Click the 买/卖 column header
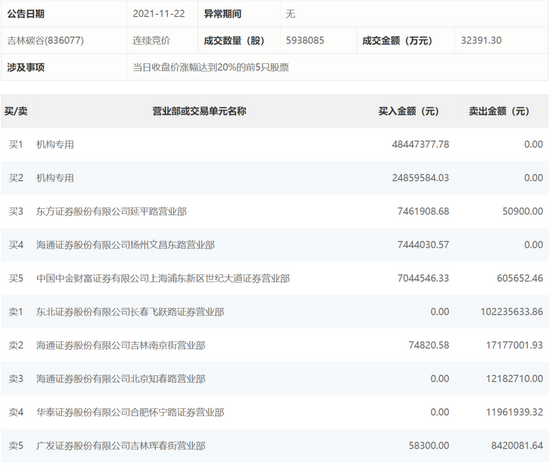The image size is (550, 466). pyautogui.click(x=16, y=111)
